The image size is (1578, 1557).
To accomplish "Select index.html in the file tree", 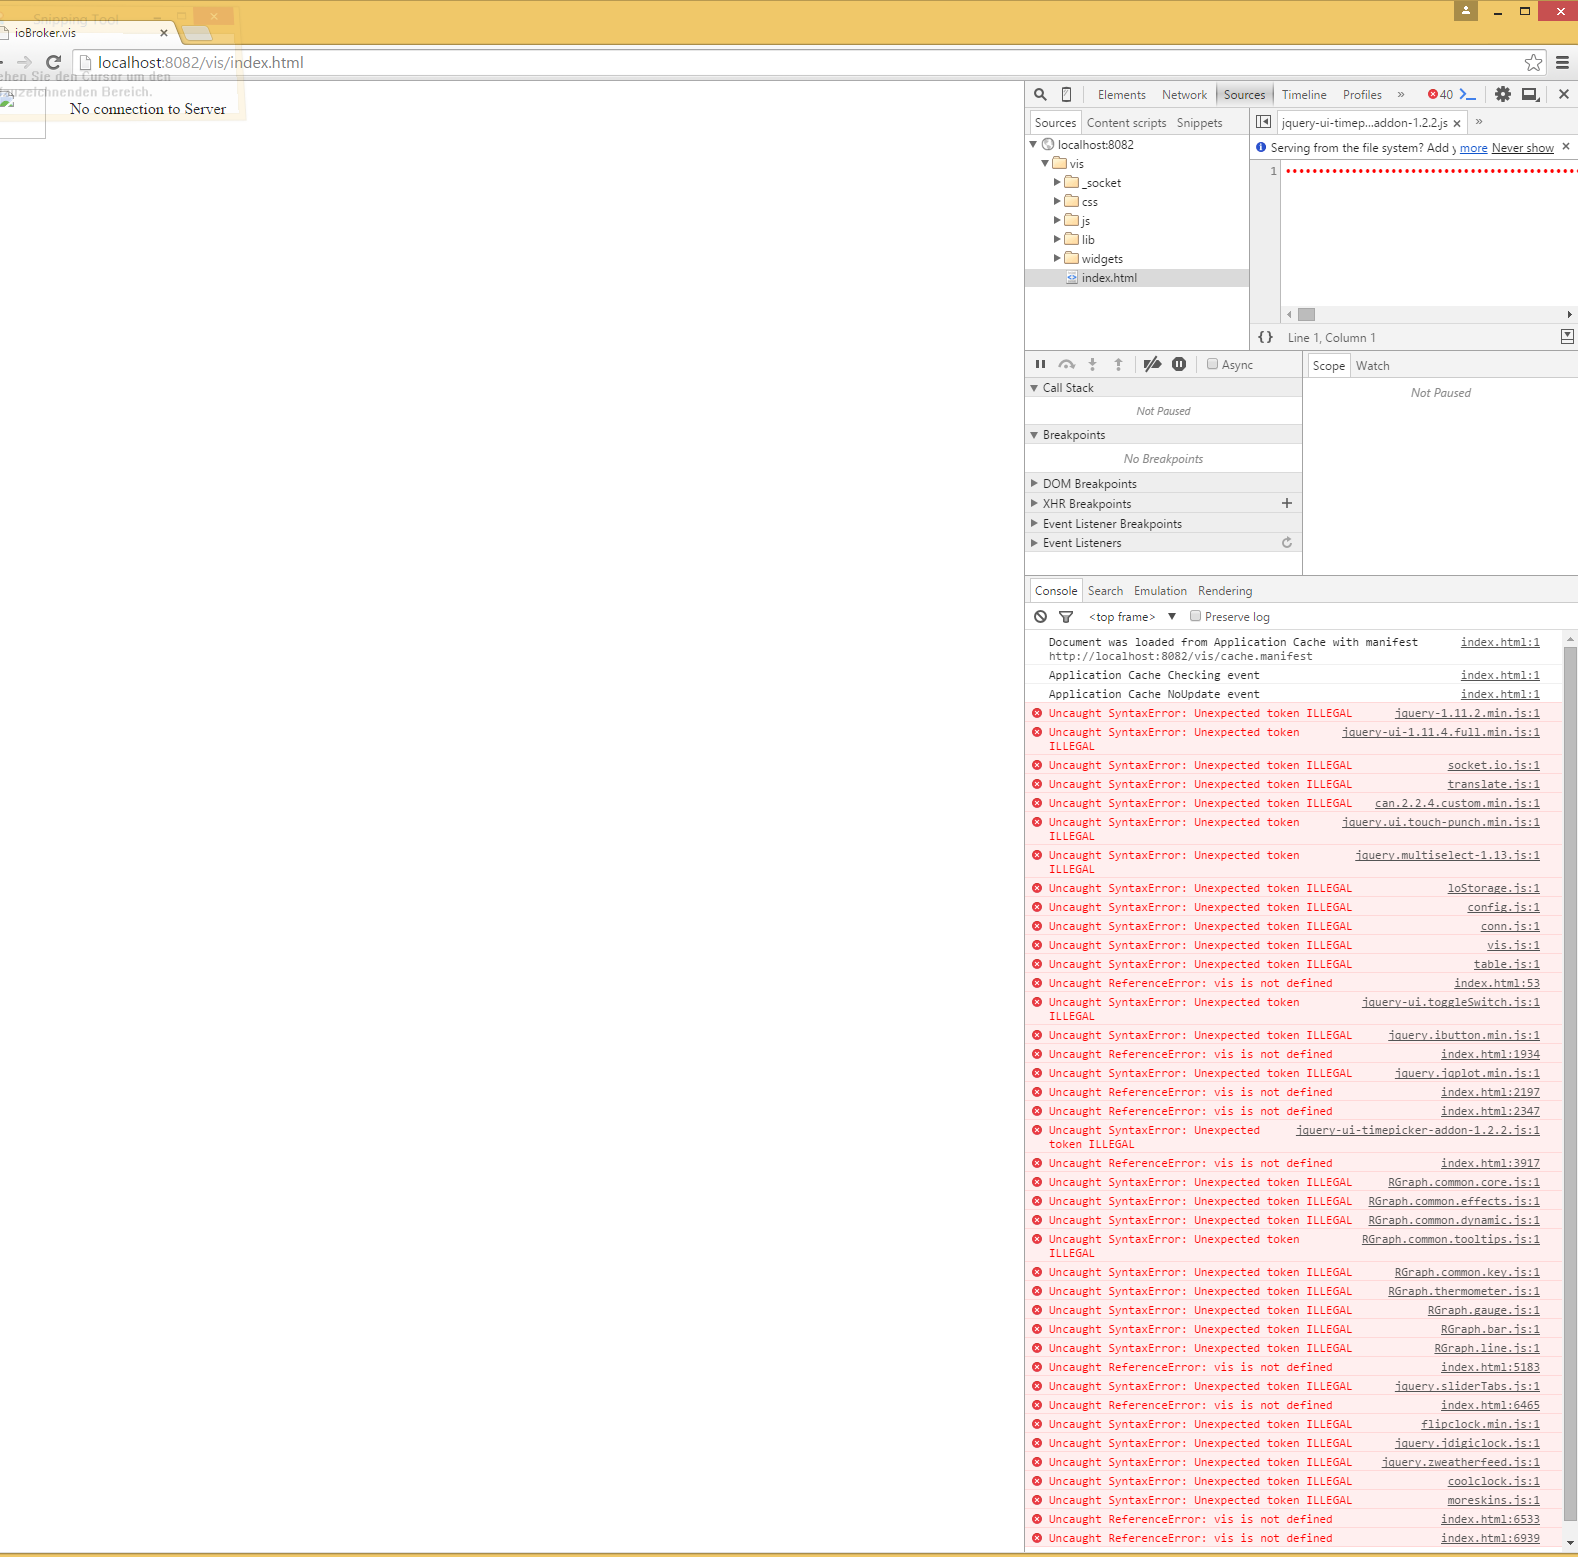I will point(1109,278).
